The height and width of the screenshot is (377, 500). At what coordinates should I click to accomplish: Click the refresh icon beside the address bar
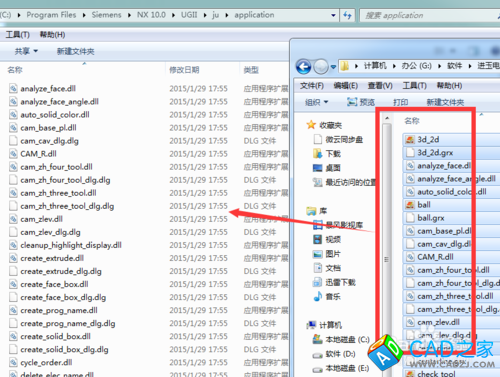point(347,15)
